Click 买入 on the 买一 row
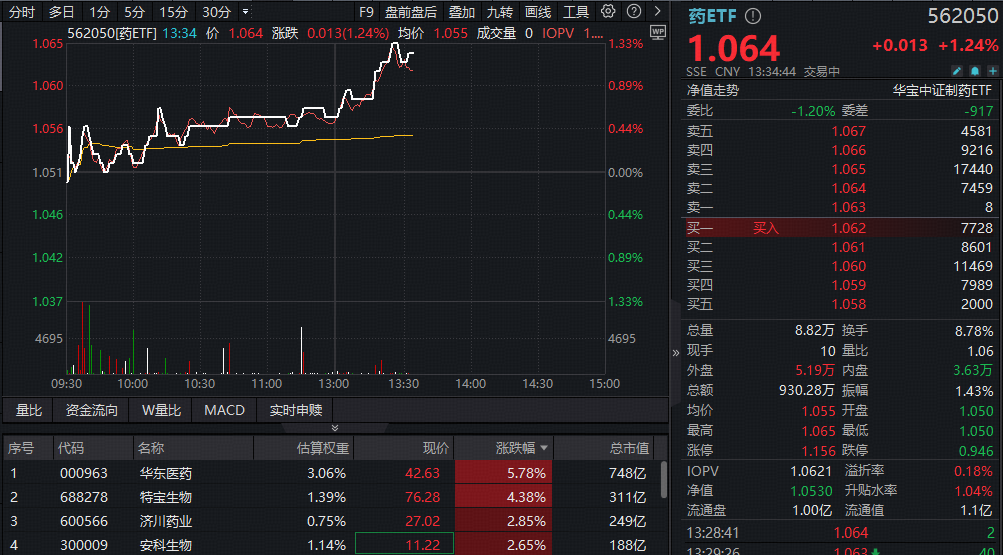 pyautogui.click(x=765, y=228)
